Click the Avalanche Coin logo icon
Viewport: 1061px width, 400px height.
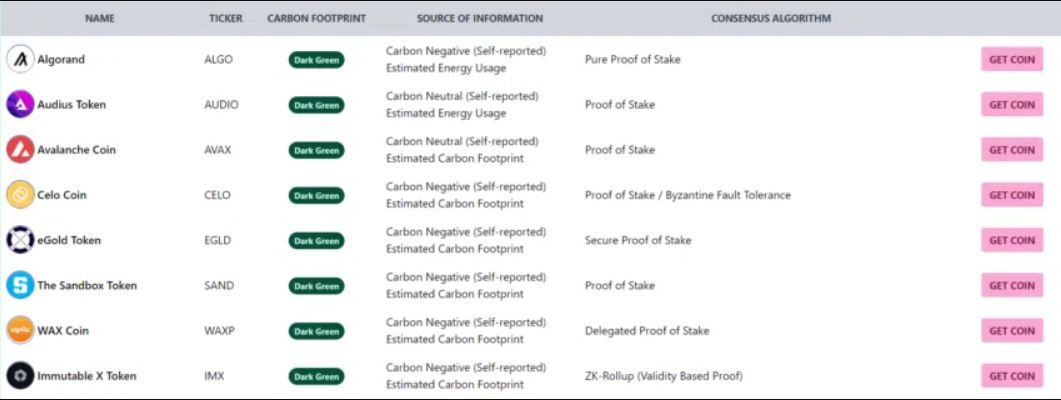(x=20, y=150)
